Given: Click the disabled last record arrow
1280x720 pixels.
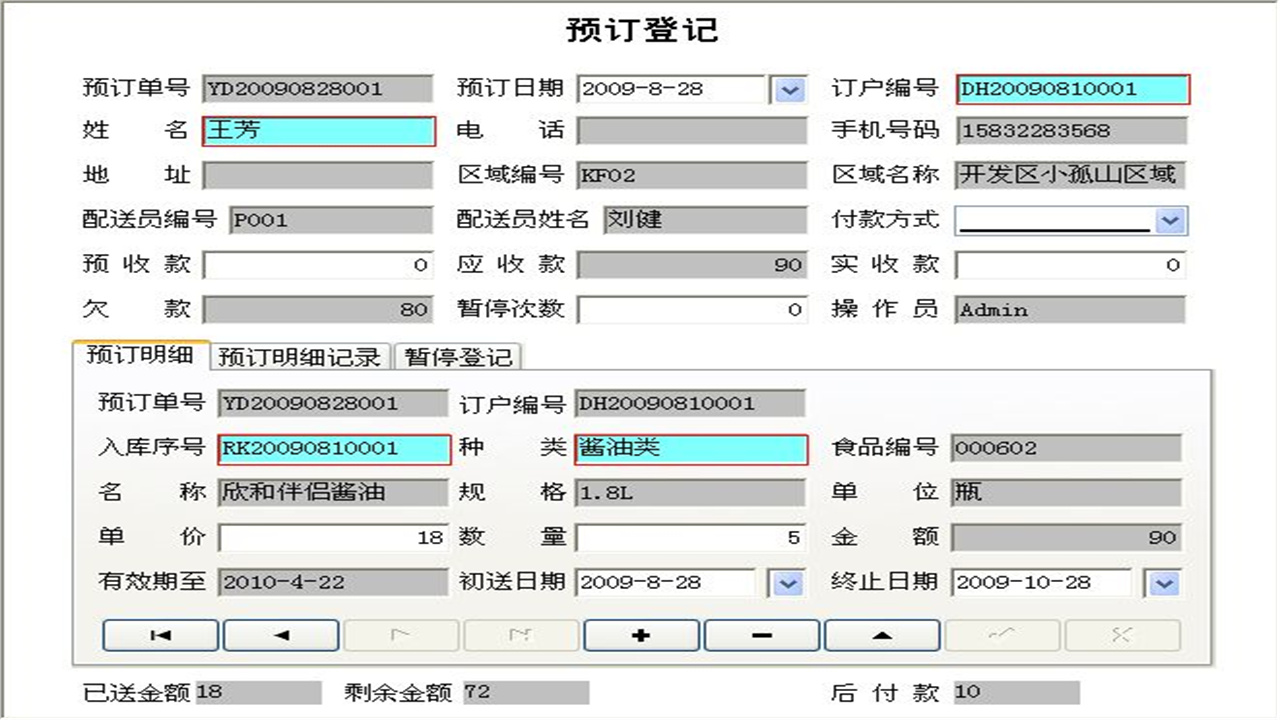Looking at the screenshot, I should pos(521,635).
